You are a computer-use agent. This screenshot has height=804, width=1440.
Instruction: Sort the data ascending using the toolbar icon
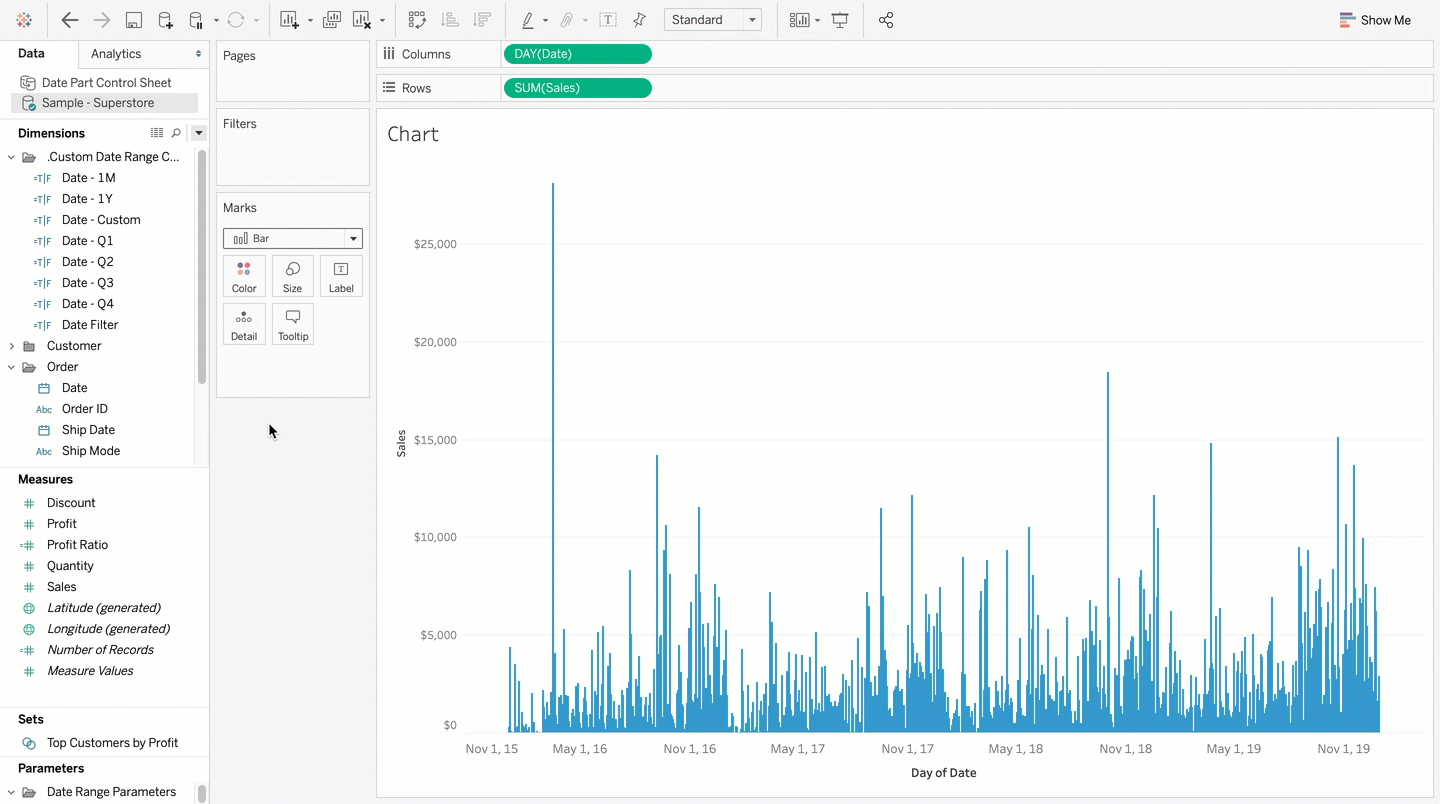click(449, 19)
